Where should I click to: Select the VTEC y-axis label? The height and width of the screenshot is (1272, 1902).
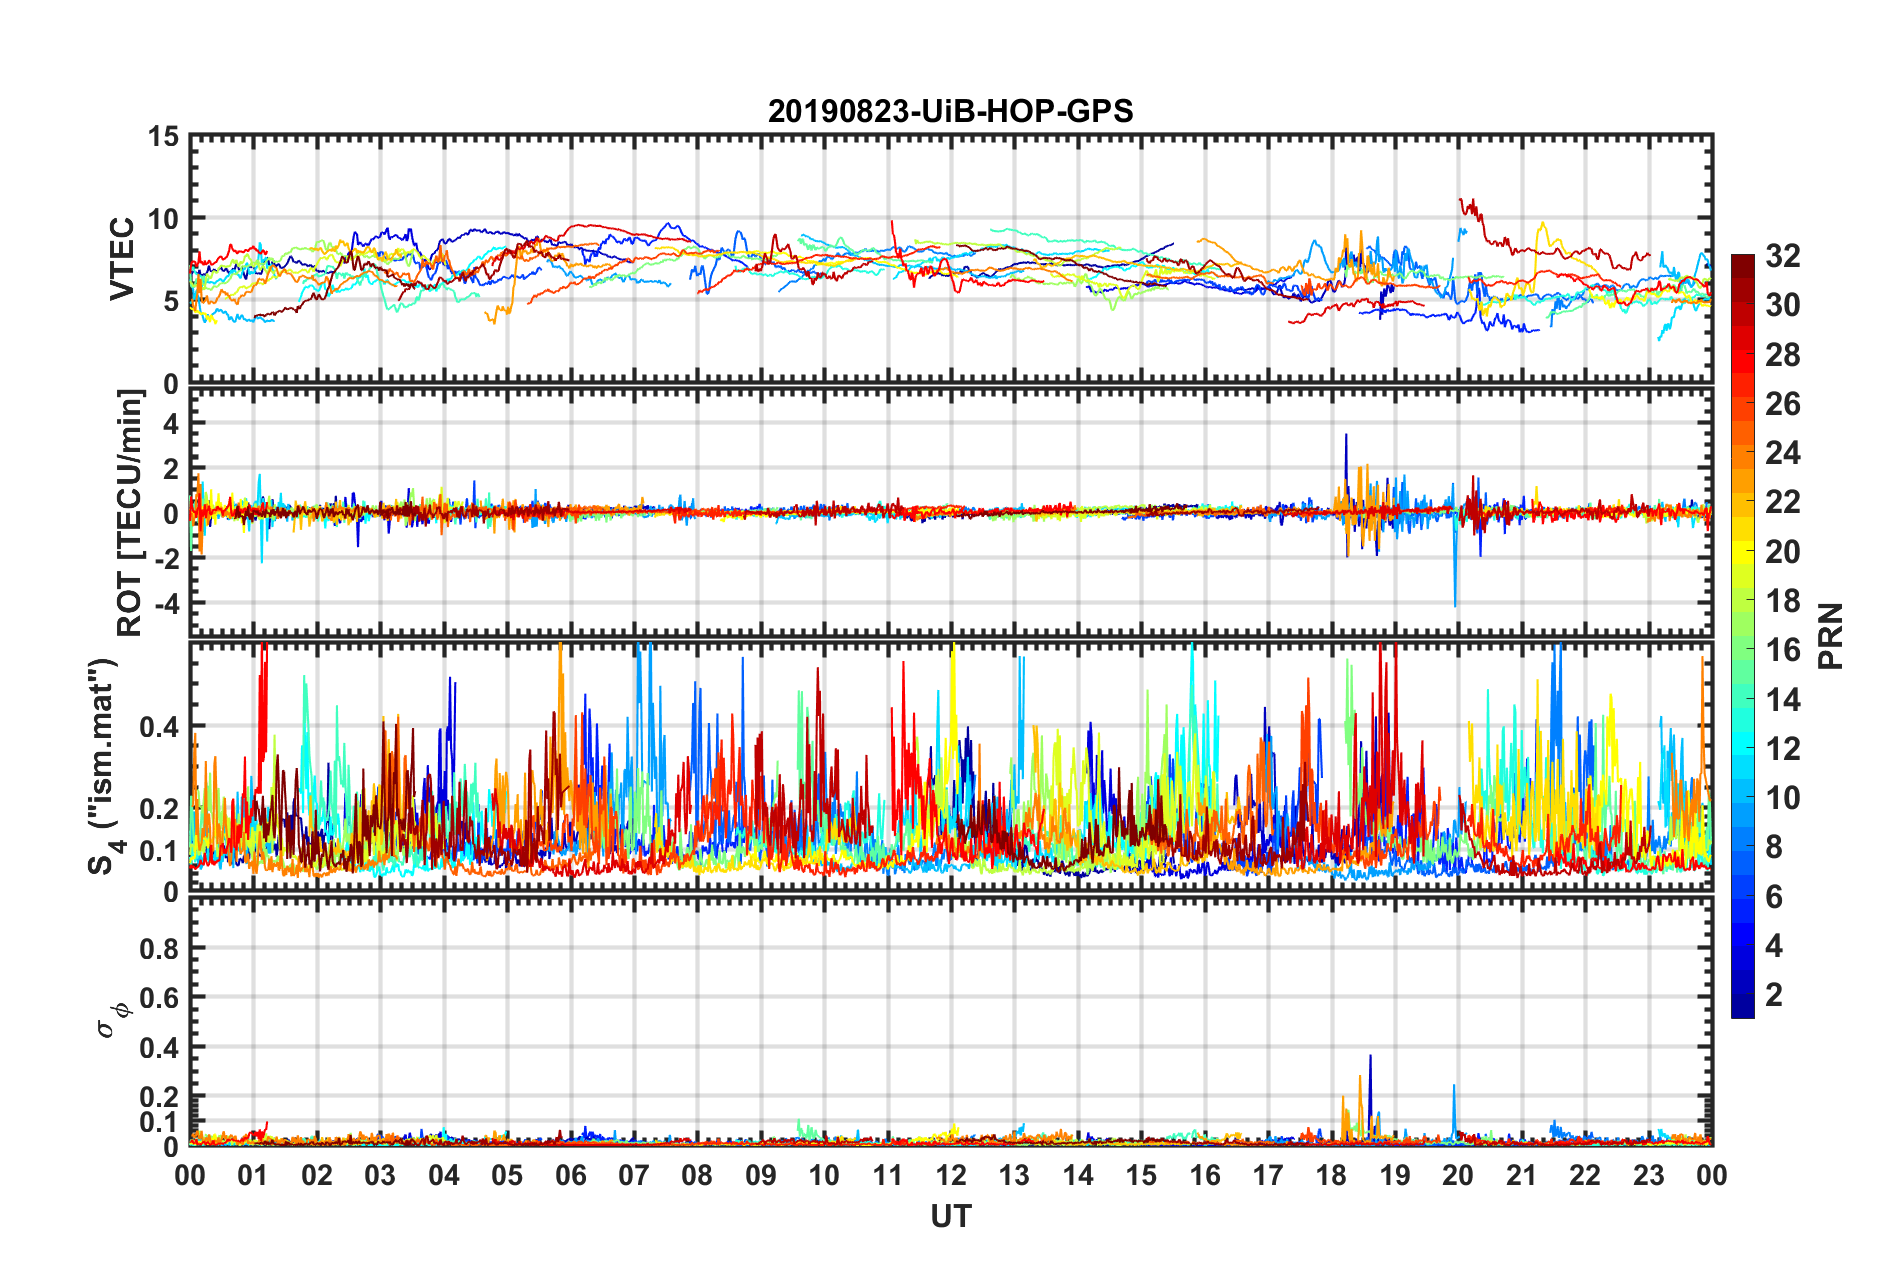[122, 259]
